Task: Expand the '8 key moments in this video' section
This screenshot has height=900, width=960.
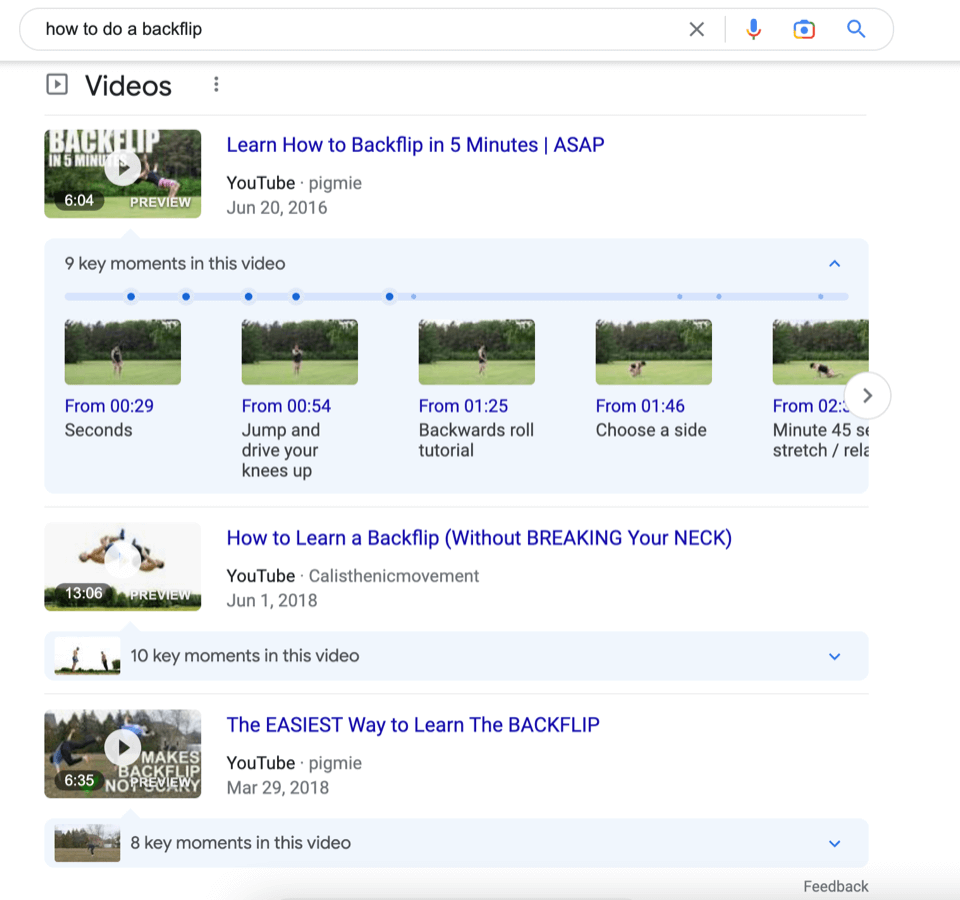Action: click(x=835, y=843)
